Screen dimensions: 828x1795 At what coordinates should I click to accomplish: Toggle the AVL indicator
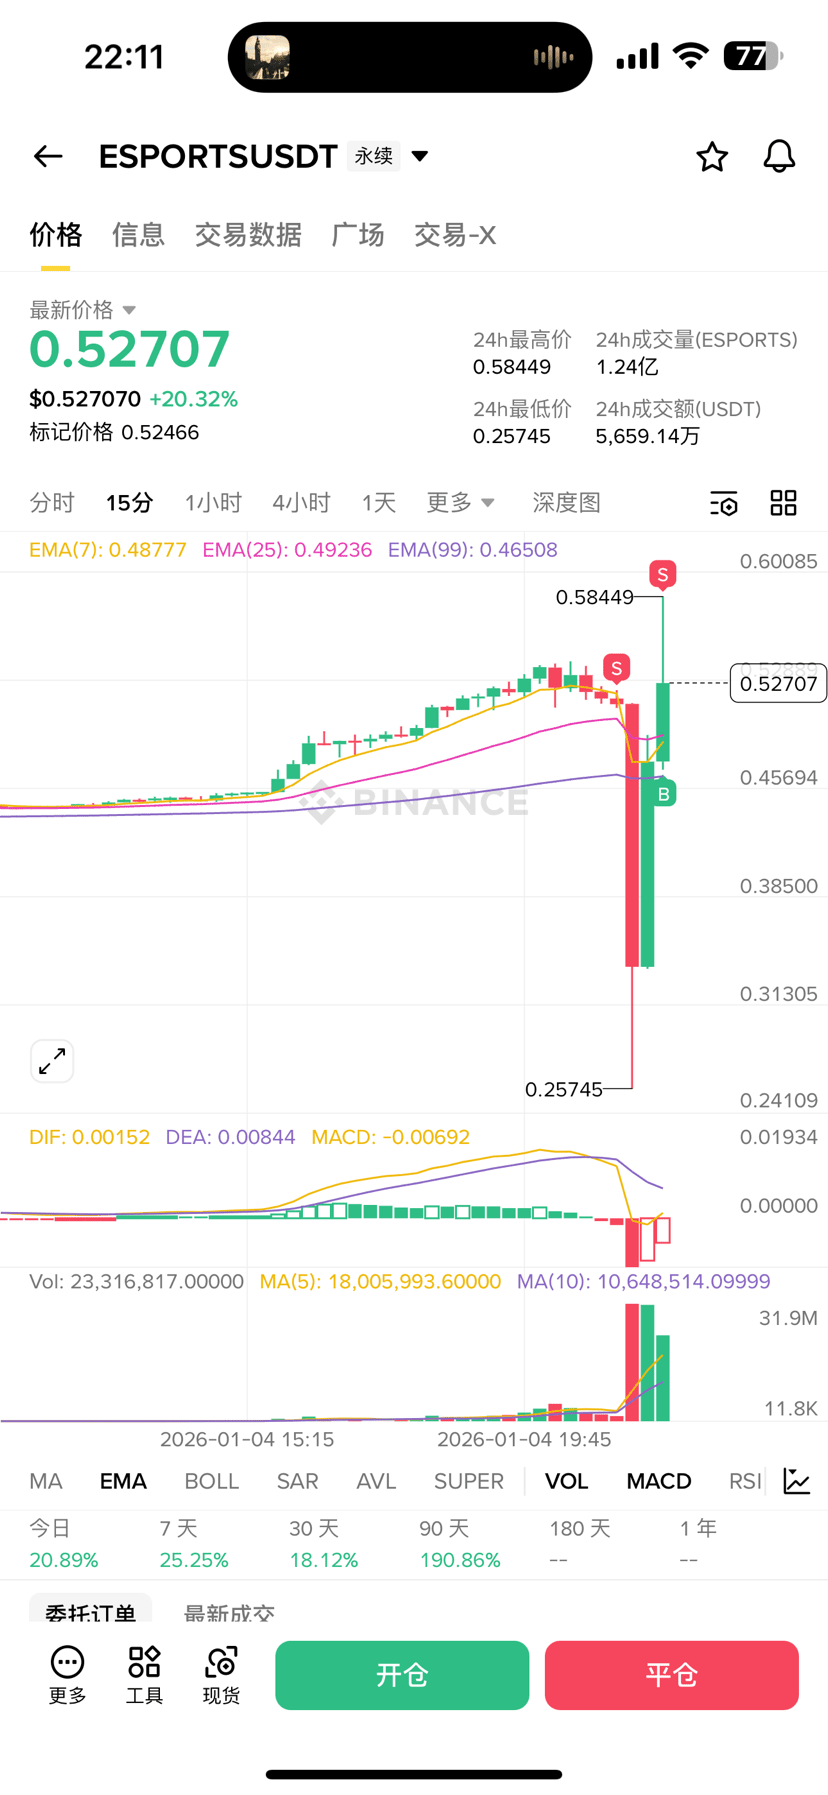[376, 1481]
